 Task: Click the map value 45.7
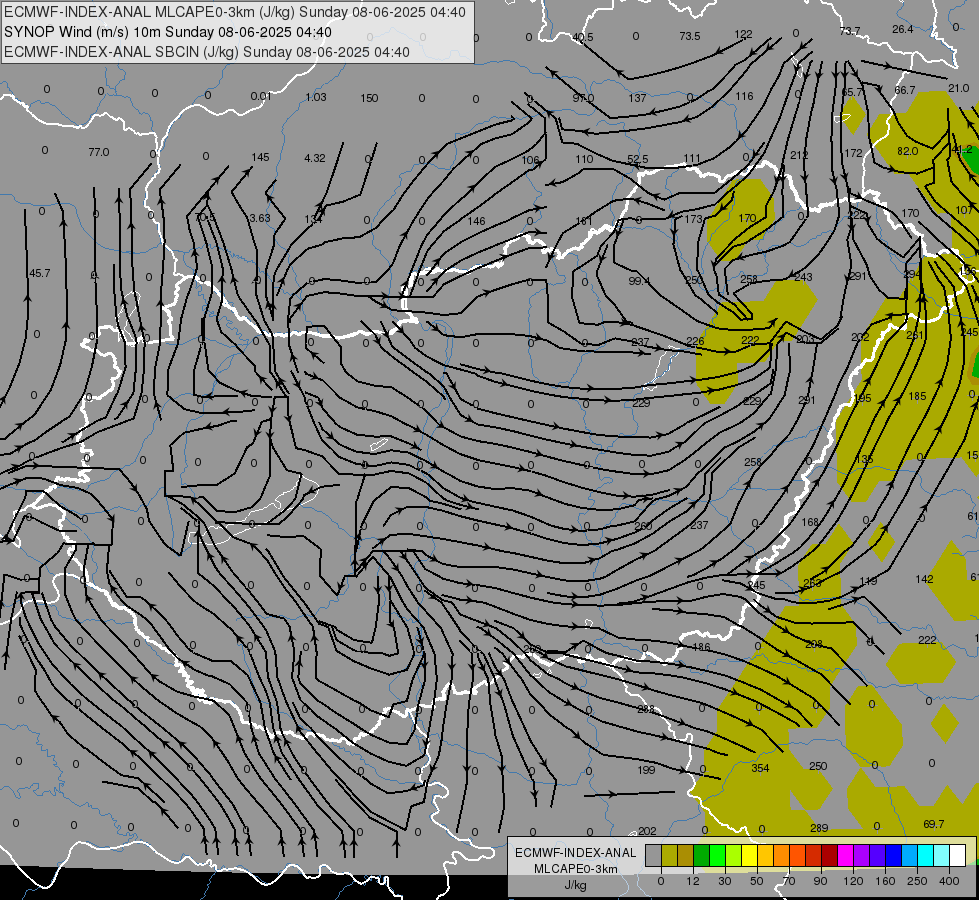coord(39,273)
